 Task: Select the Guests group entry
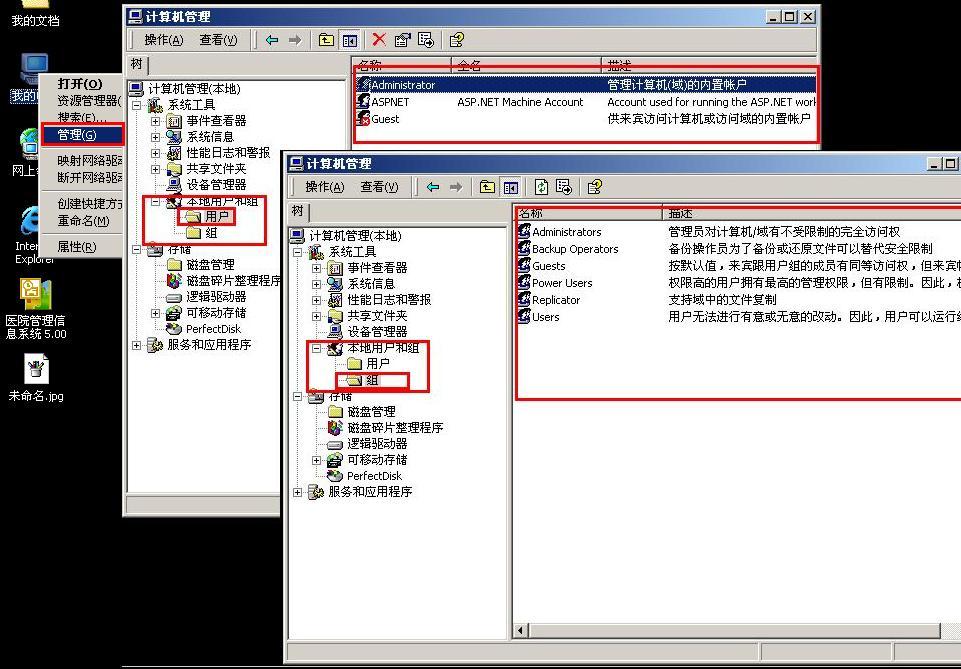(542, 266)
